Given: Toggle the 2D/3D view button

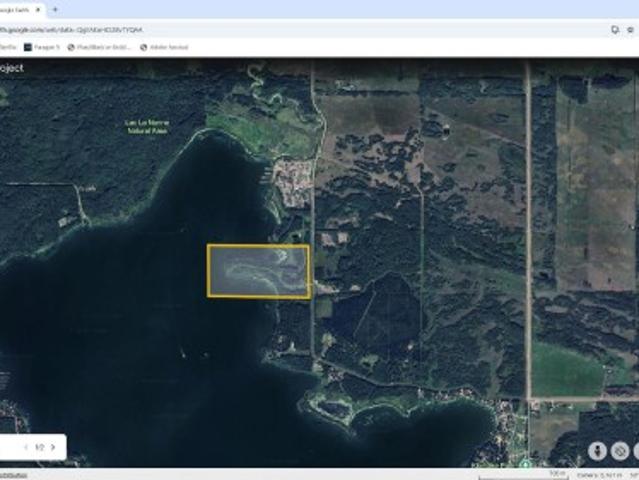Looking at the screenshot, I should [x=619, y=451].
